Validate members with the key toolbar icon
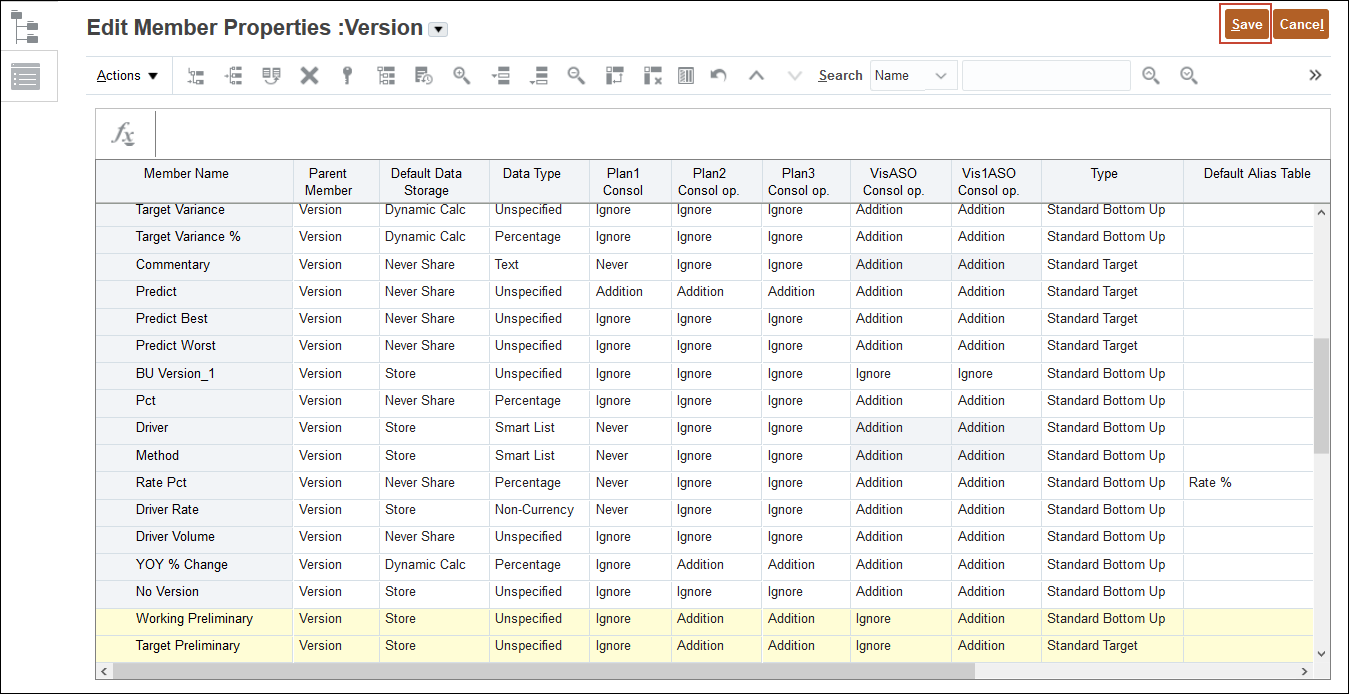The width and height of the screenshot is (1349, 694). pyautogui.click(x=347, y=75)
